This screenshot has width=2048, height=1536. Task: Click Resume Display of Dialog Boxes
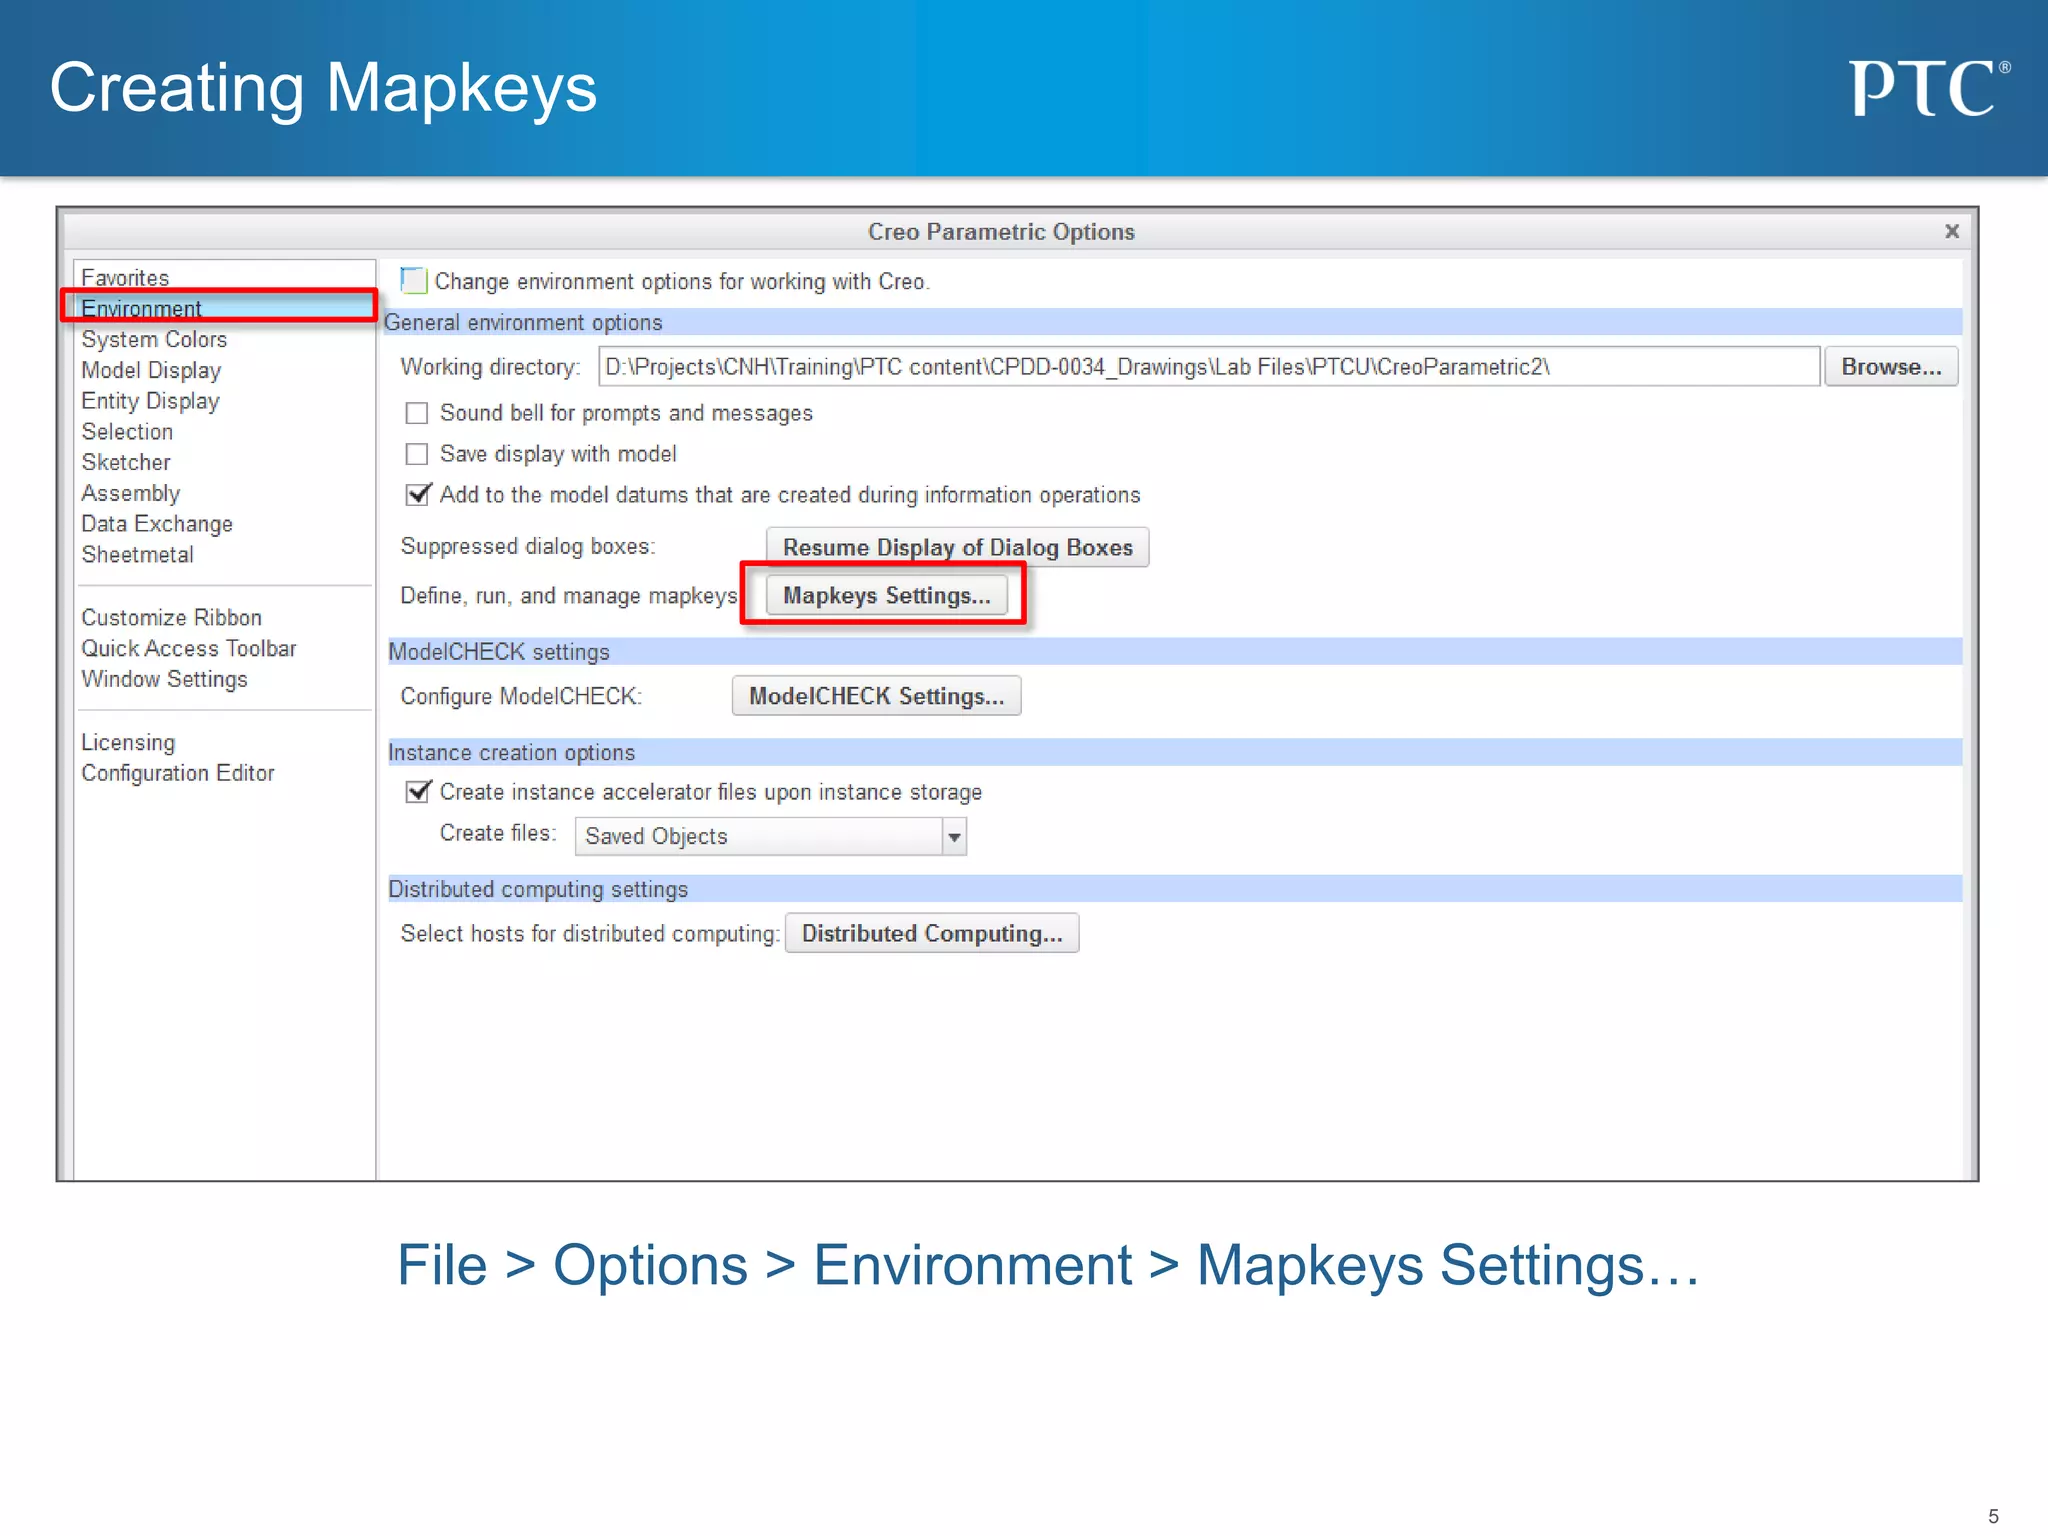click(x=957, y=547)
